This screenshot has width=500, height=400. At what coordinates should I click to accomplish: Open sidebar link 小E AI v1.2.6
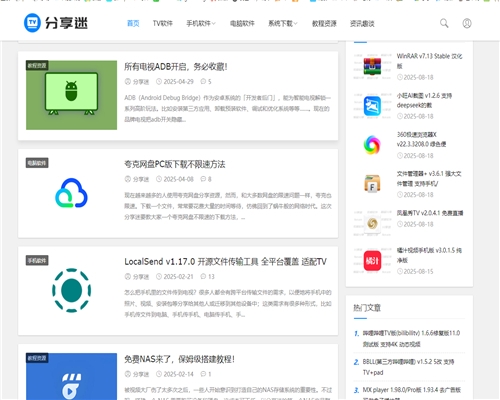click(x=424, y=100)
